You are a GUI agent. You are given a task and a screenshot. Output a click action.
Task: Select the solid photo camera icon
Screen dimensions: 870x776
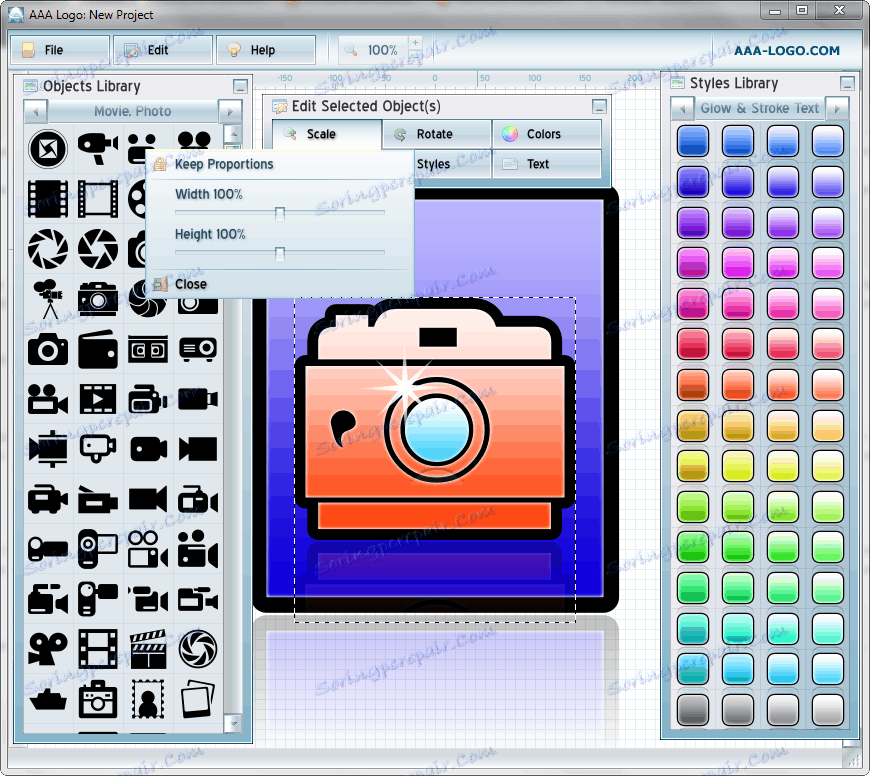click(48, 349)
